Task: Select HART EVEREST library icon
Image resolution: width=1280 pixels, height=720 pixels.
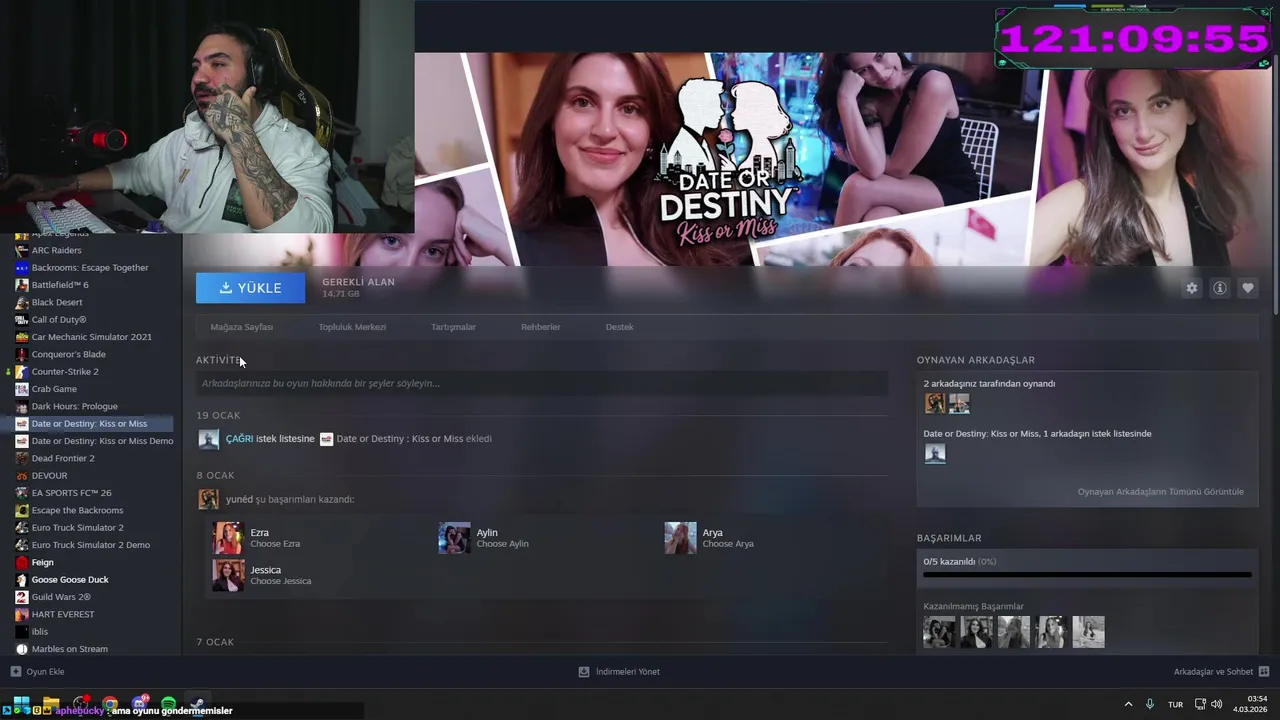Action: click(22, 614)
